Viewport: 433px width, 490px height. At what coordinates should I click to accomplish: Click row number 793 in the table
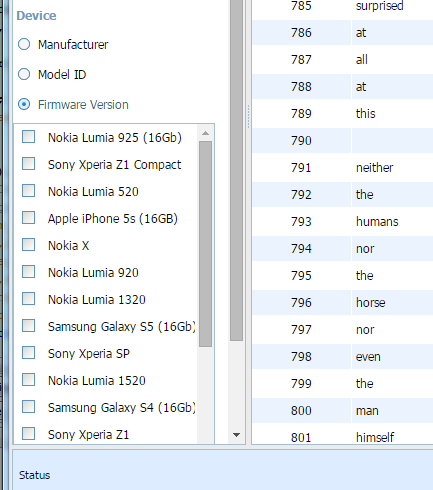click(301, 222)
